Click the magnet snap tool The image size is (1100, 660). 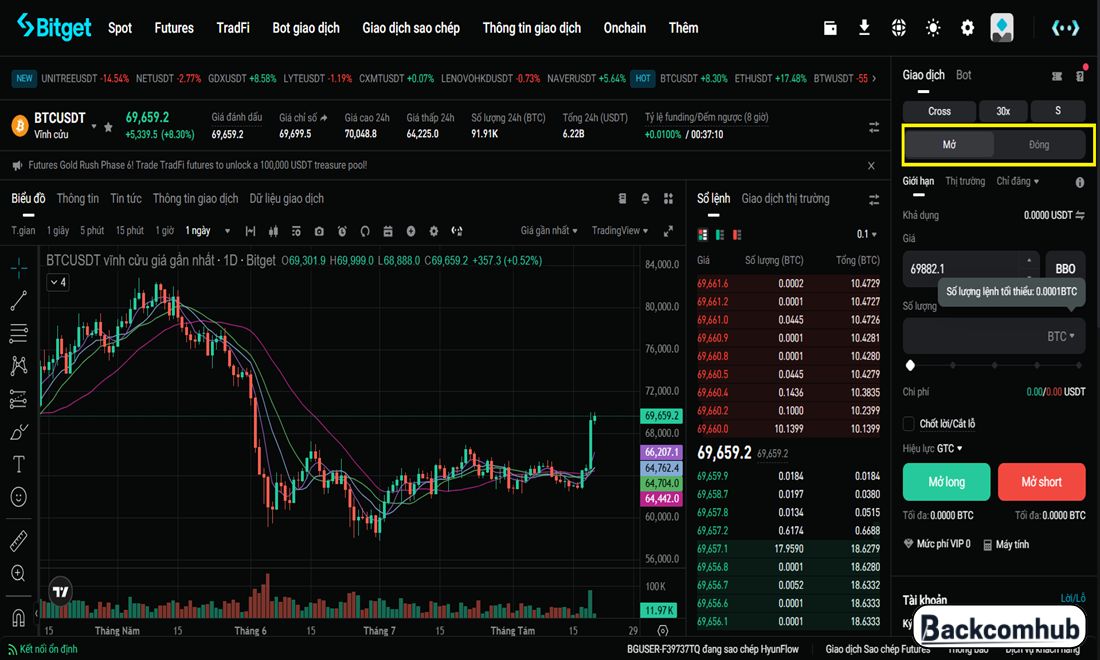pos(19,618)
